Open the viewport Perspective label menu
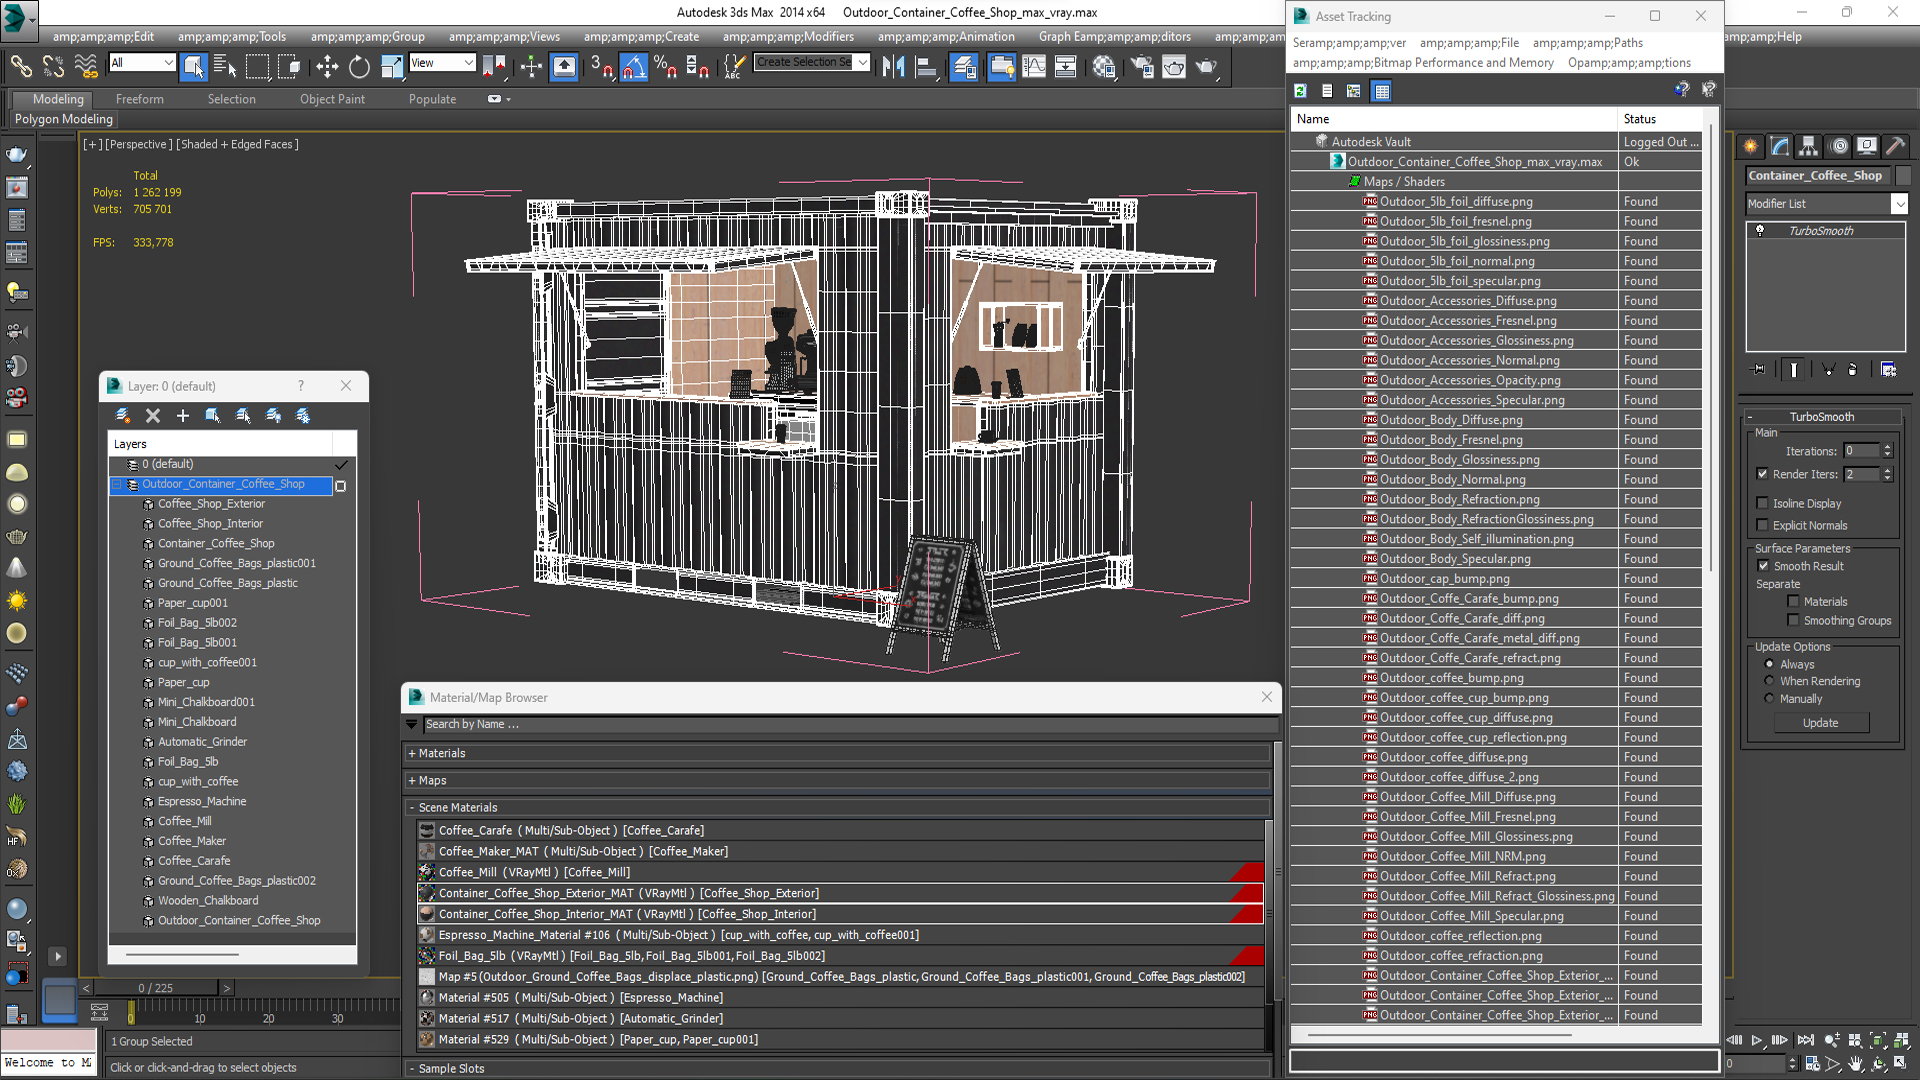Image resolution: width=1920 pixels, height=1080 pixels. pos(139,144)
